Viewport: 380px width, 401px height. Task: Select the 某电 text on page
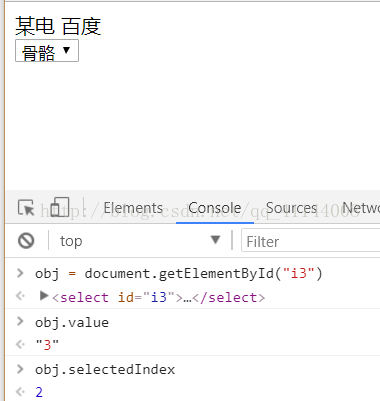[x=35, y=26]
